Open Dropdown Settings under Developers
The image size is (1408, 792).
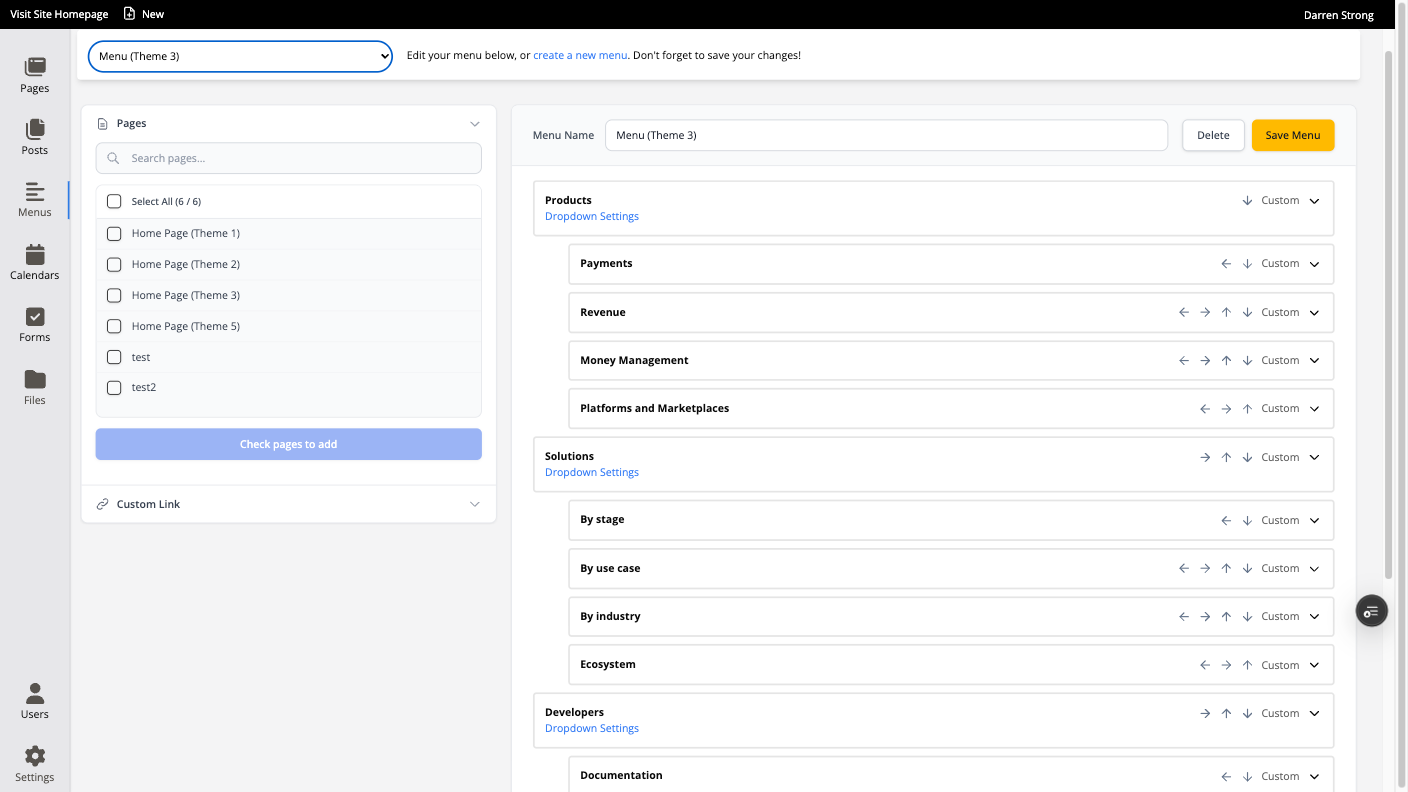click(x=591, y=728)
